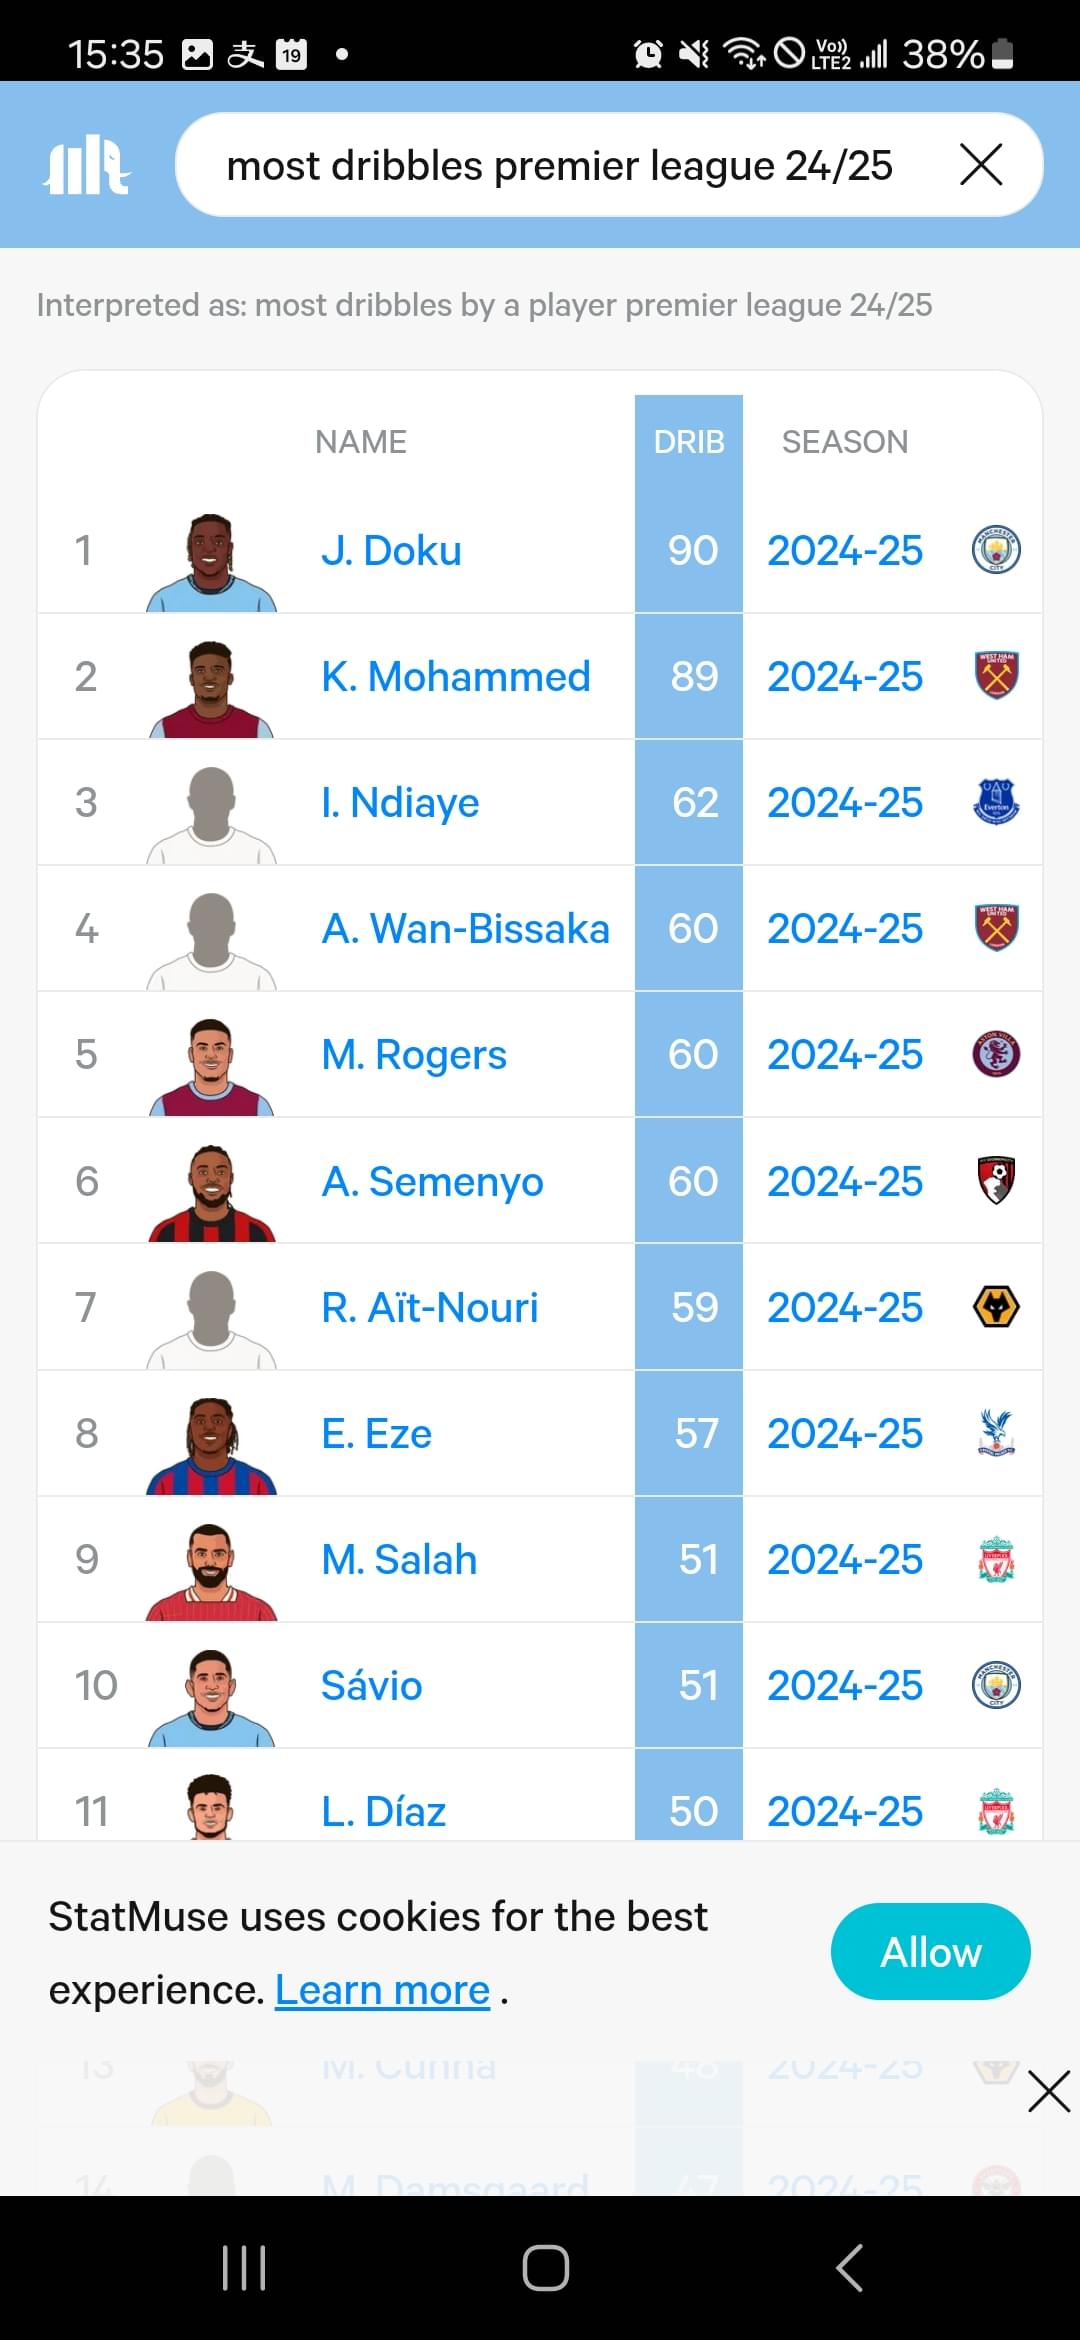Viewport: 1080px width, 2340px height.
Task: Tap the StatMuse logo icon
Action: pyautogui.click(x=87, y=165)
